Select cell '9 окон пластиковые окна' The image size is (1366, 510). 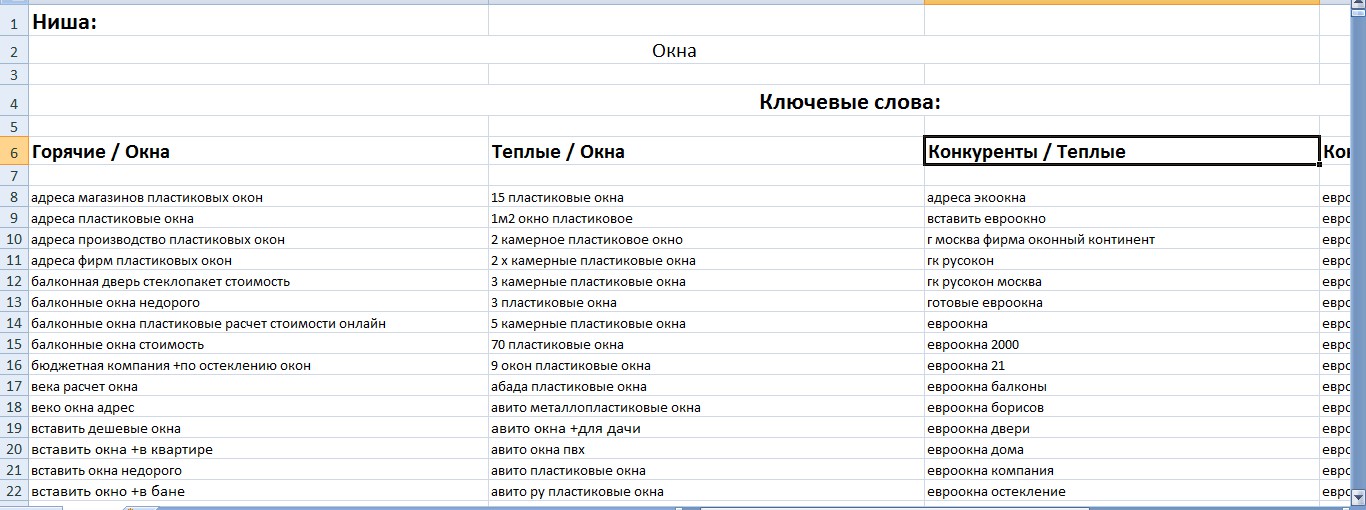(706, 365)
